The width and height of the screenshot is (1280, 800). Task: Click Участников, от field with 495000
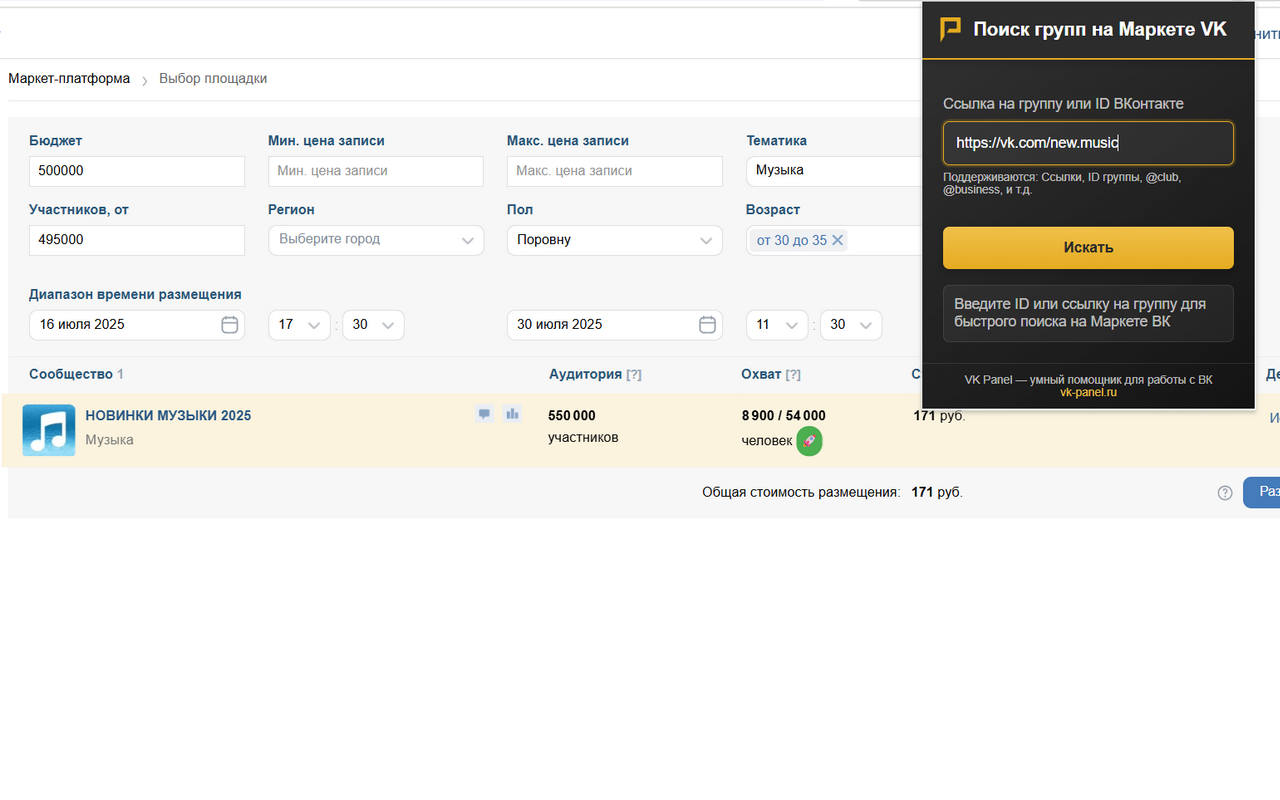point(137,240)
